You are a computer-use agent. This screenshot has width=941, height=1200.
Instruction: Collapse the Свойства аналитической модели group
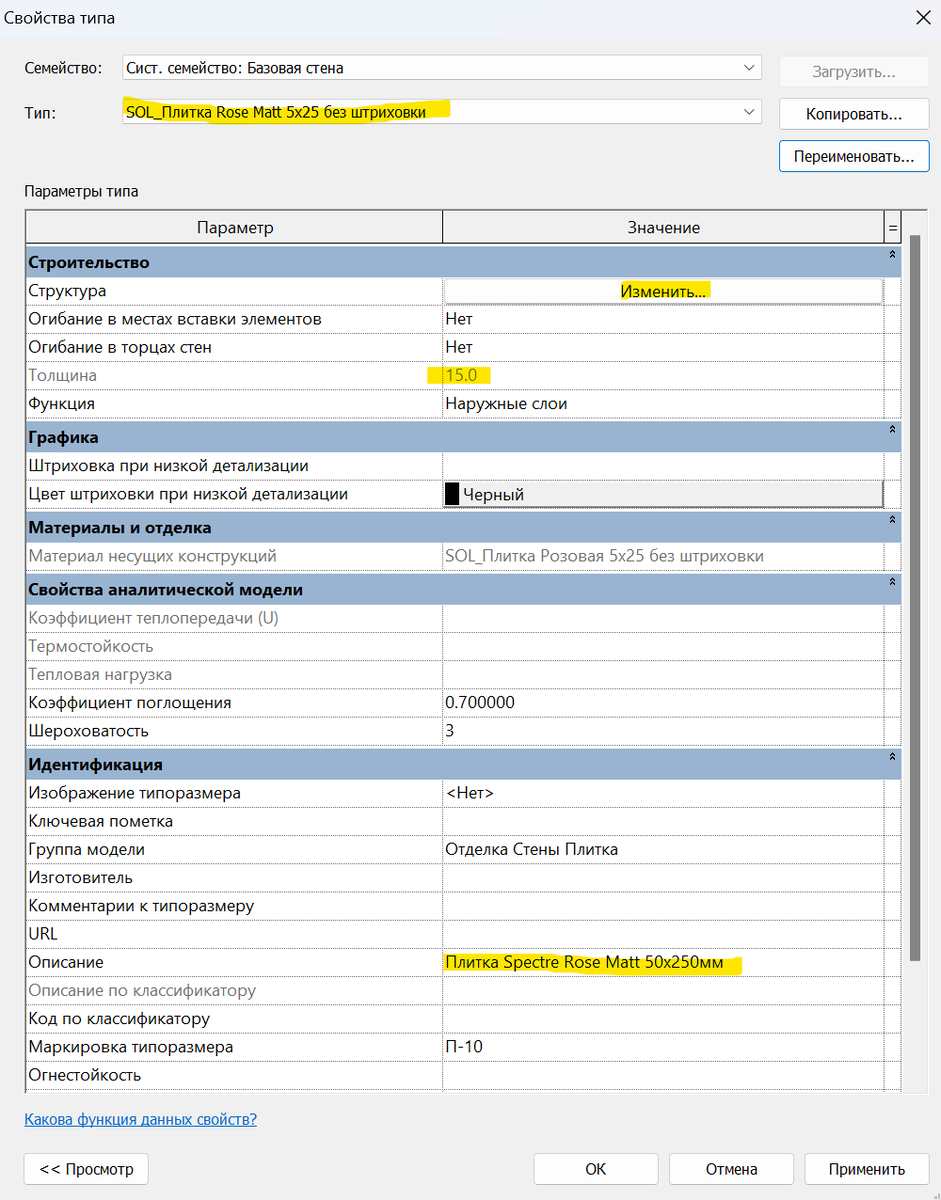point(891,583)
